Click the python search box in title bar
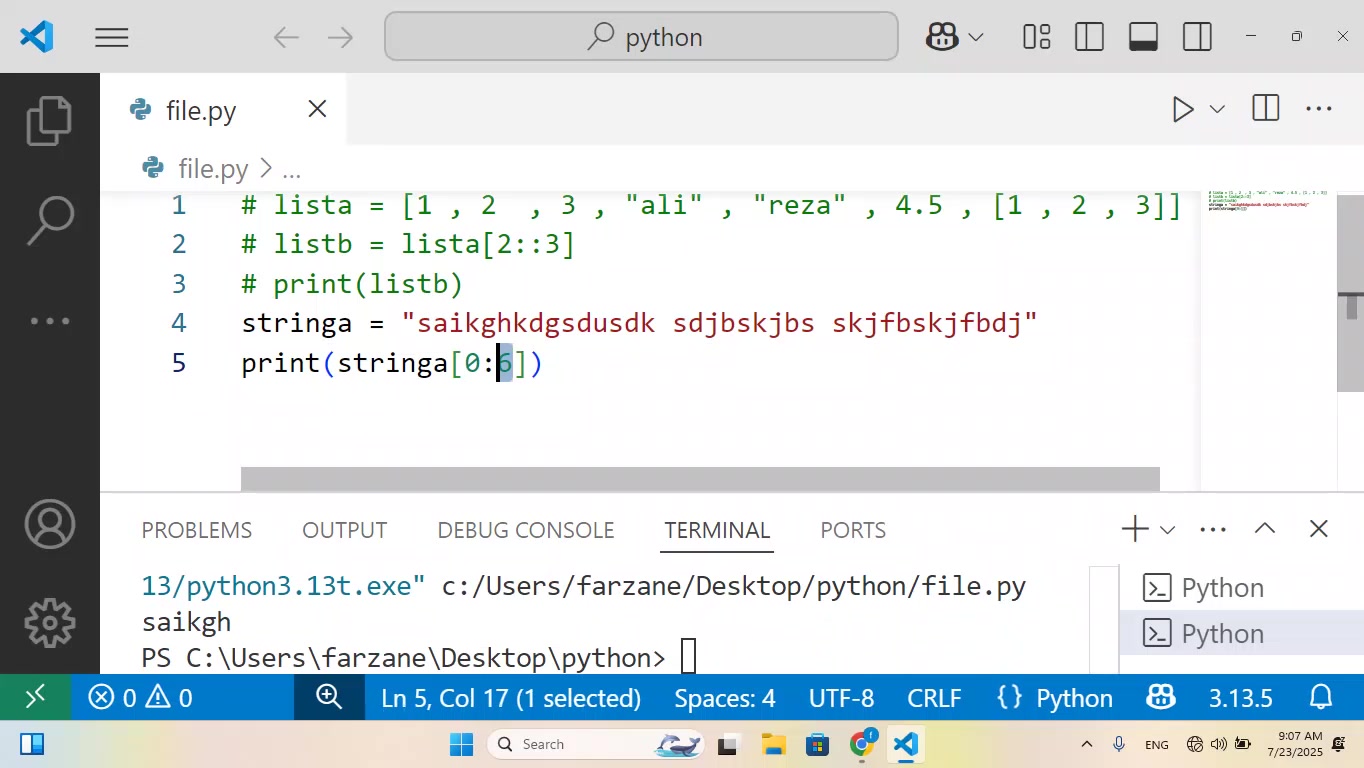The height and width of the screenshot is (768, 1364). click(x=641, y=37)
